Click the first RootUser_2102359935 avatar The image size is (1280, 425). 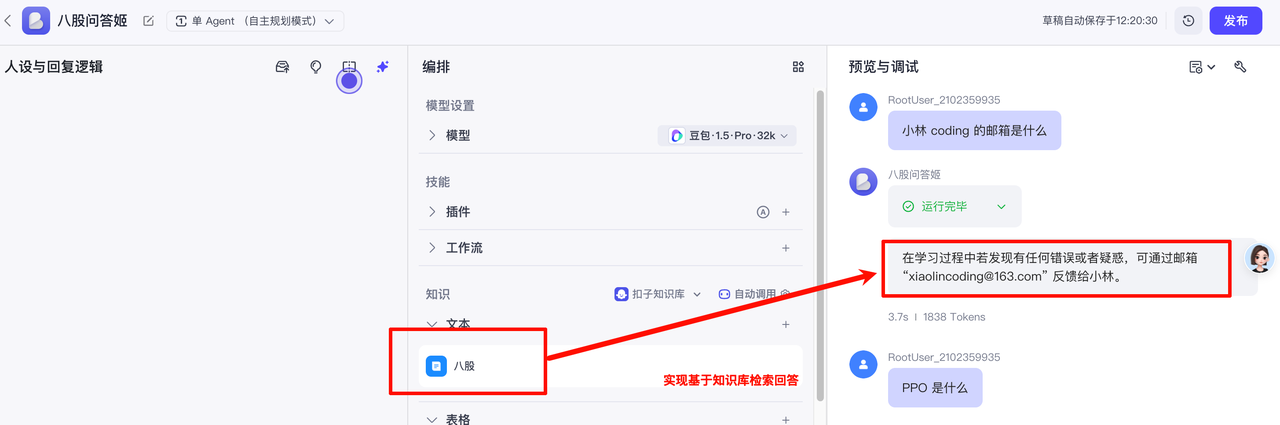pyautogui.click(x=864, y=107)
